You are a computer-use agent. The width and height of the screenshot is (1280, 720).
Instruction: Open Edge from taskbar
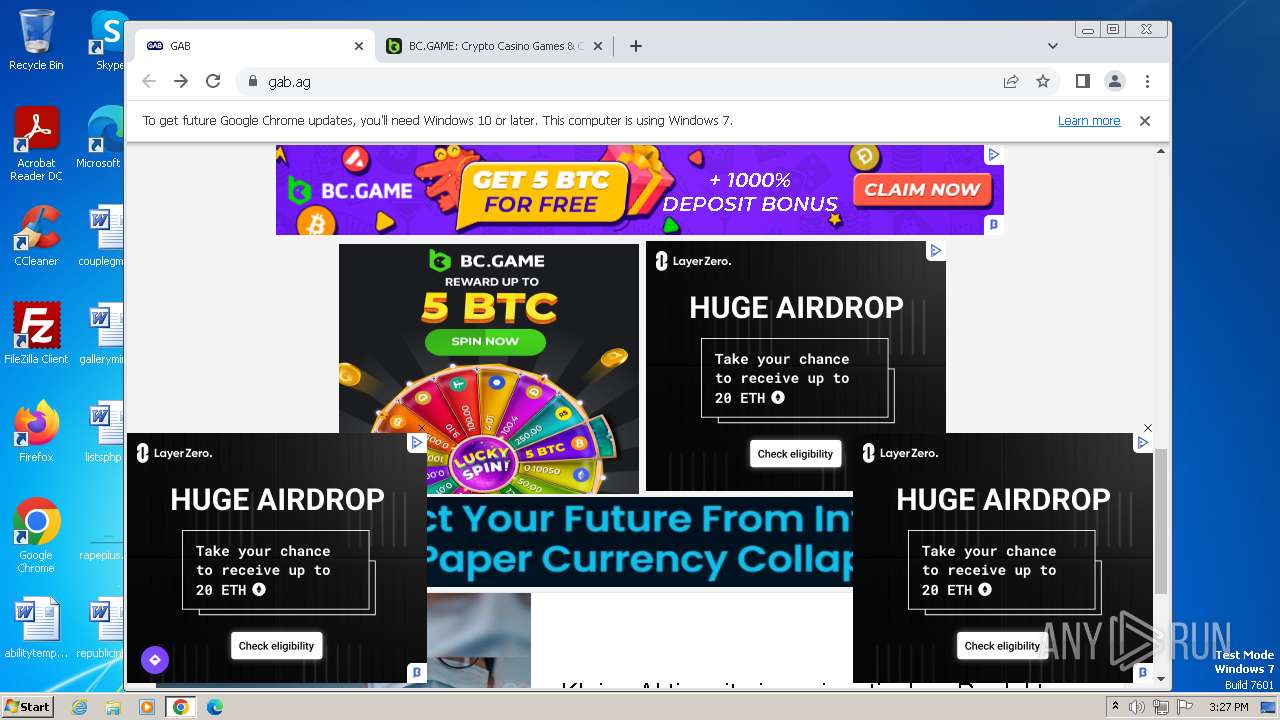pos(215,707)
